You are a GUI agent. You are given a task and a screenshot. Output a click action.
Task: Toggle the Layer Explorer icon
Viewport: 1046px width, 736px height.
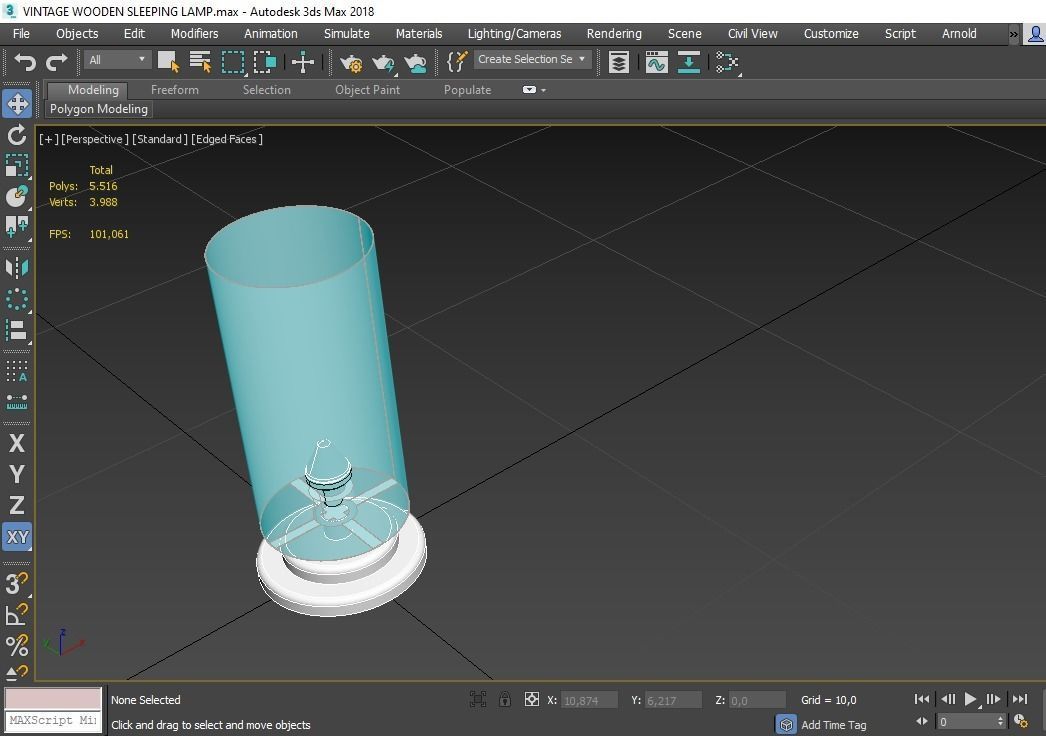[619, 63]
